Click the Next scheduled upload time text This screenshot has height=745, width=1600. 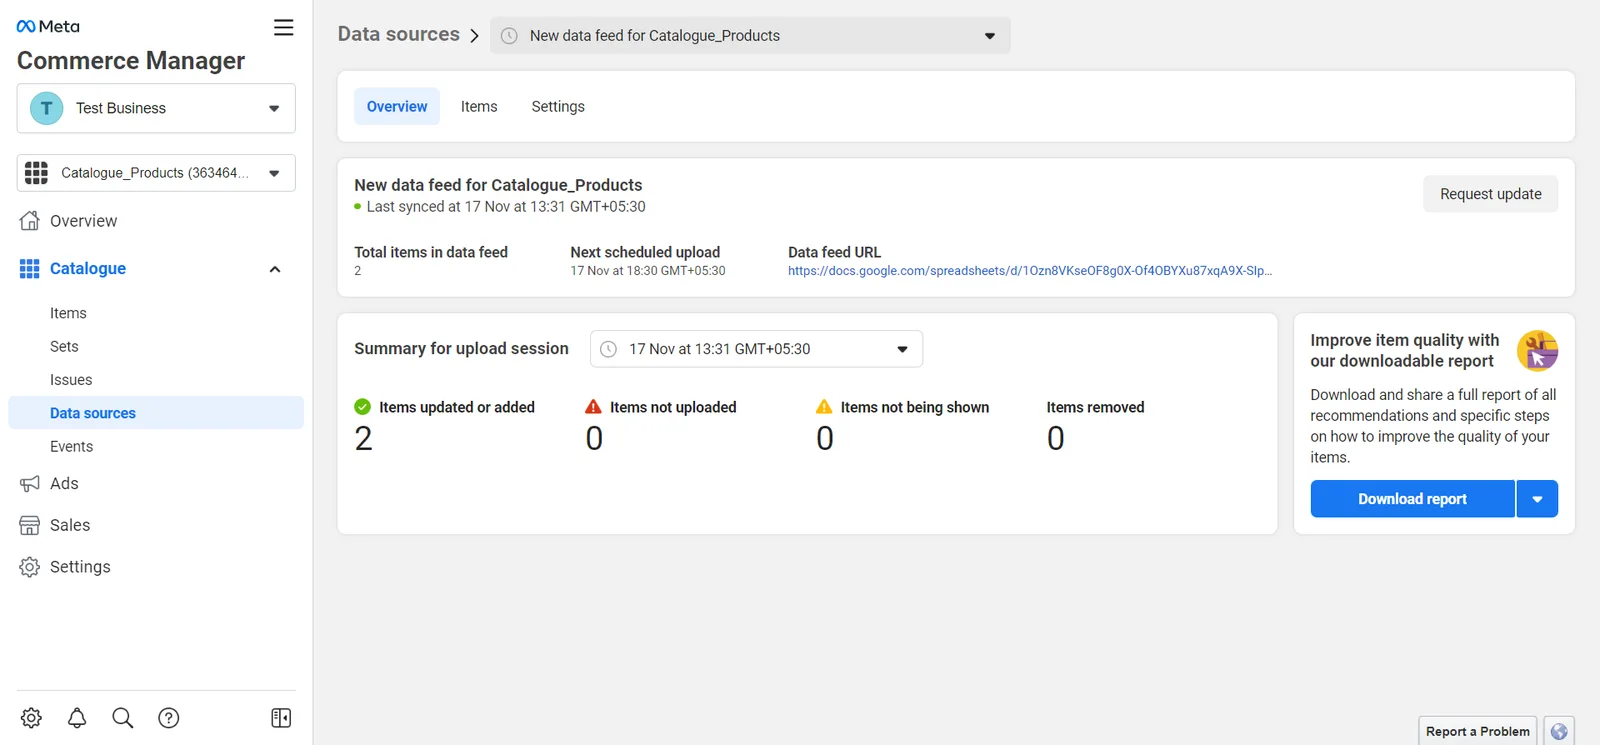pyautogui.click(x=648, y=271)
